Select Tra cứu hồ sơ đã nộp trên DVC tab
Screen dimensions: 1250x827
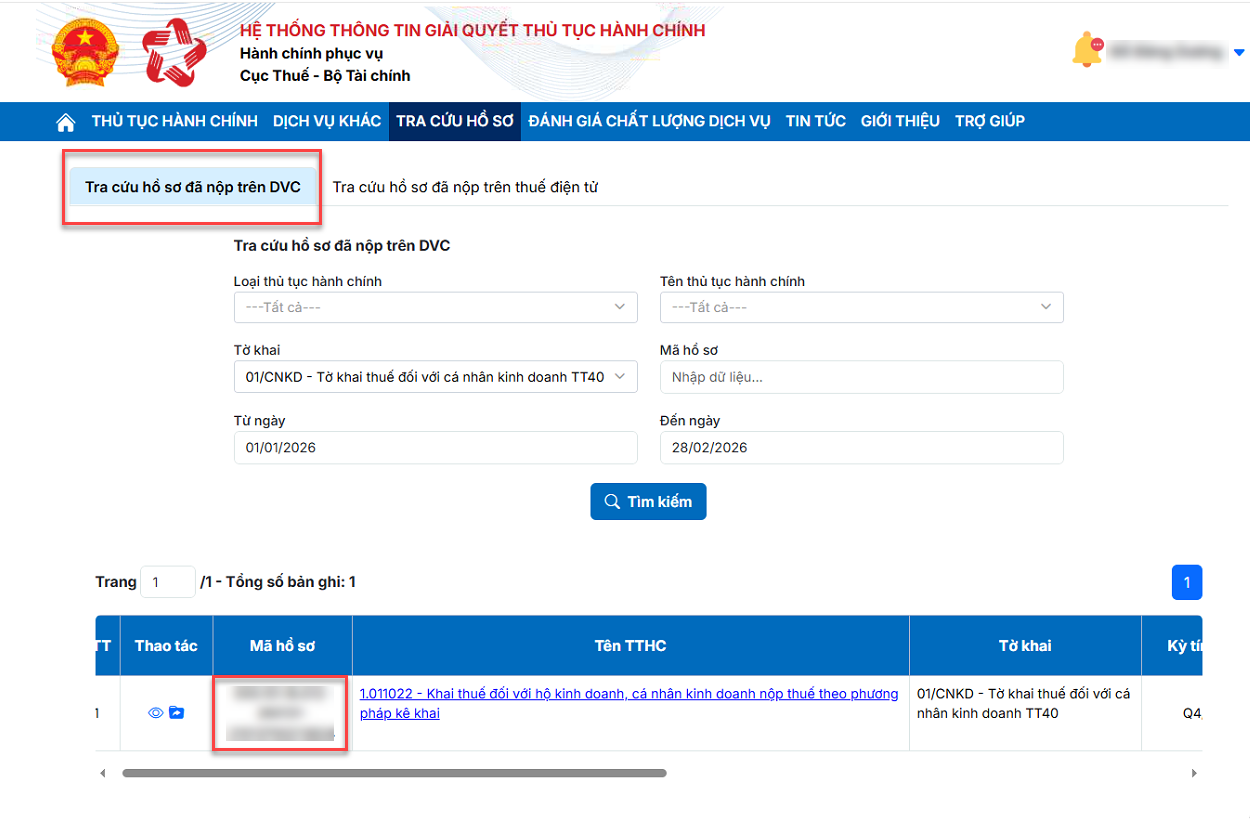pyautogui.click(x=192, y=187)
